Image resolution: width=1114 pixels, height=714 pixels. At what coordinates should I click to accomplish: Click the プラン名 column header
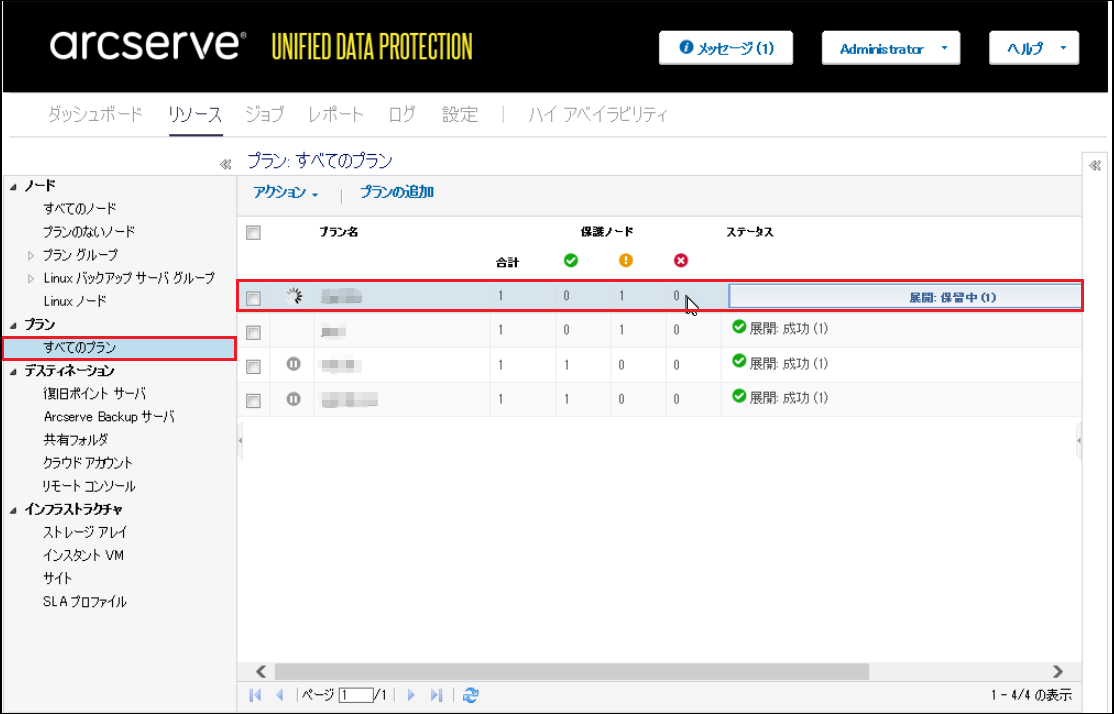tap(339, 232)
